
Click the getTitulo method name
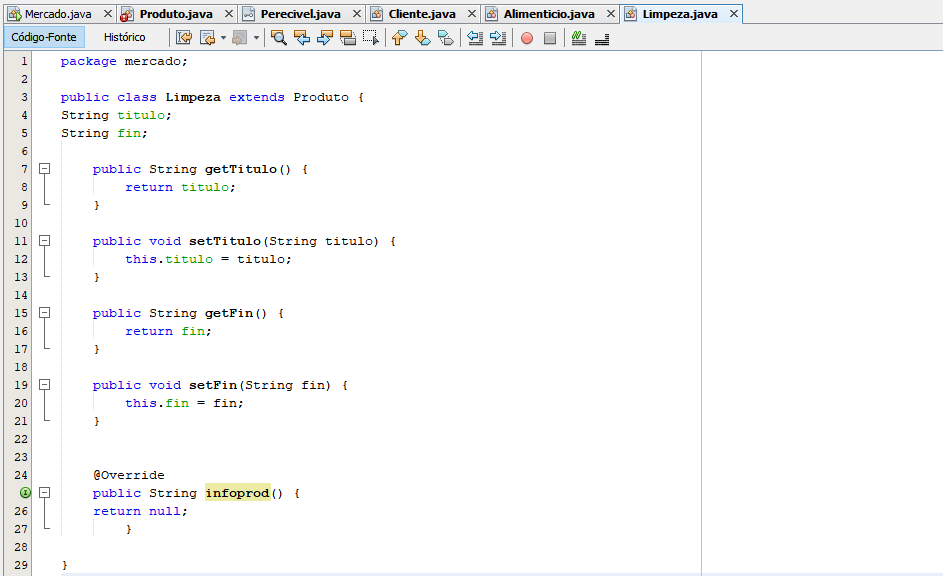coord(241,169)
